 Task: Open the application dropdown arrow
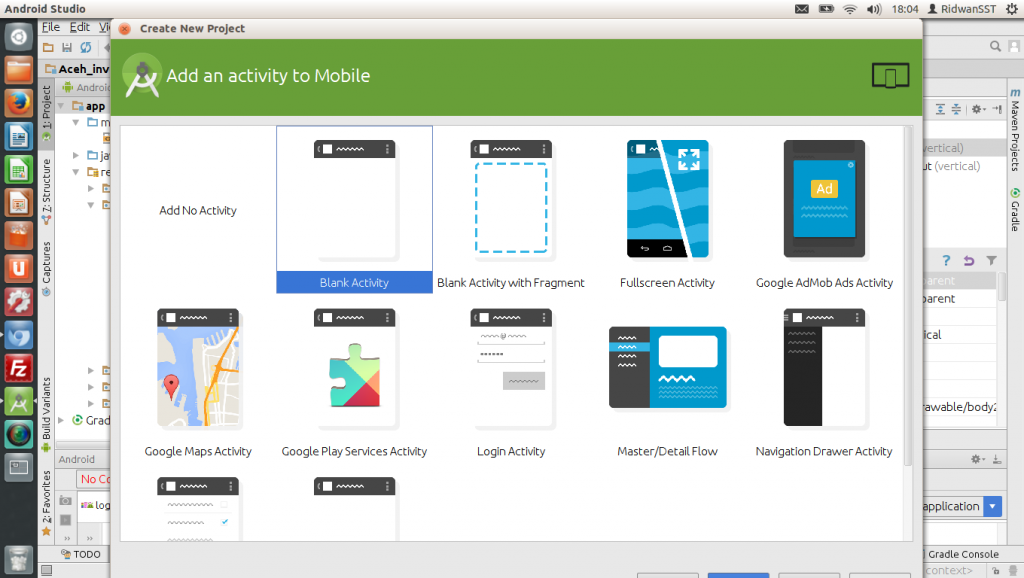coord(993,506)
